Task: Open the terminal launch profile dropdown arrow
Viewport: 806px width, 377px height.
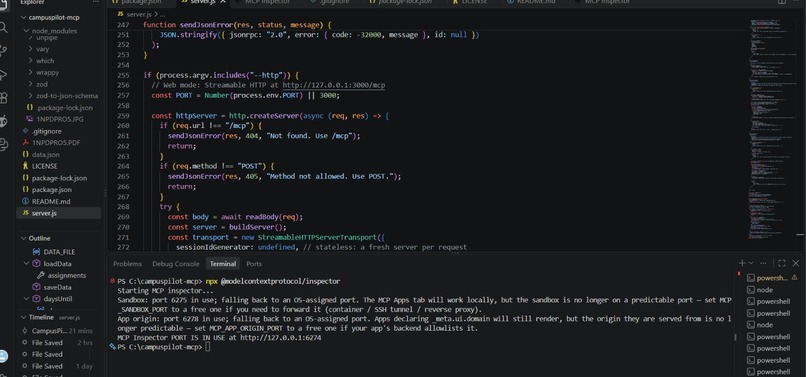Action: point(751,263)
